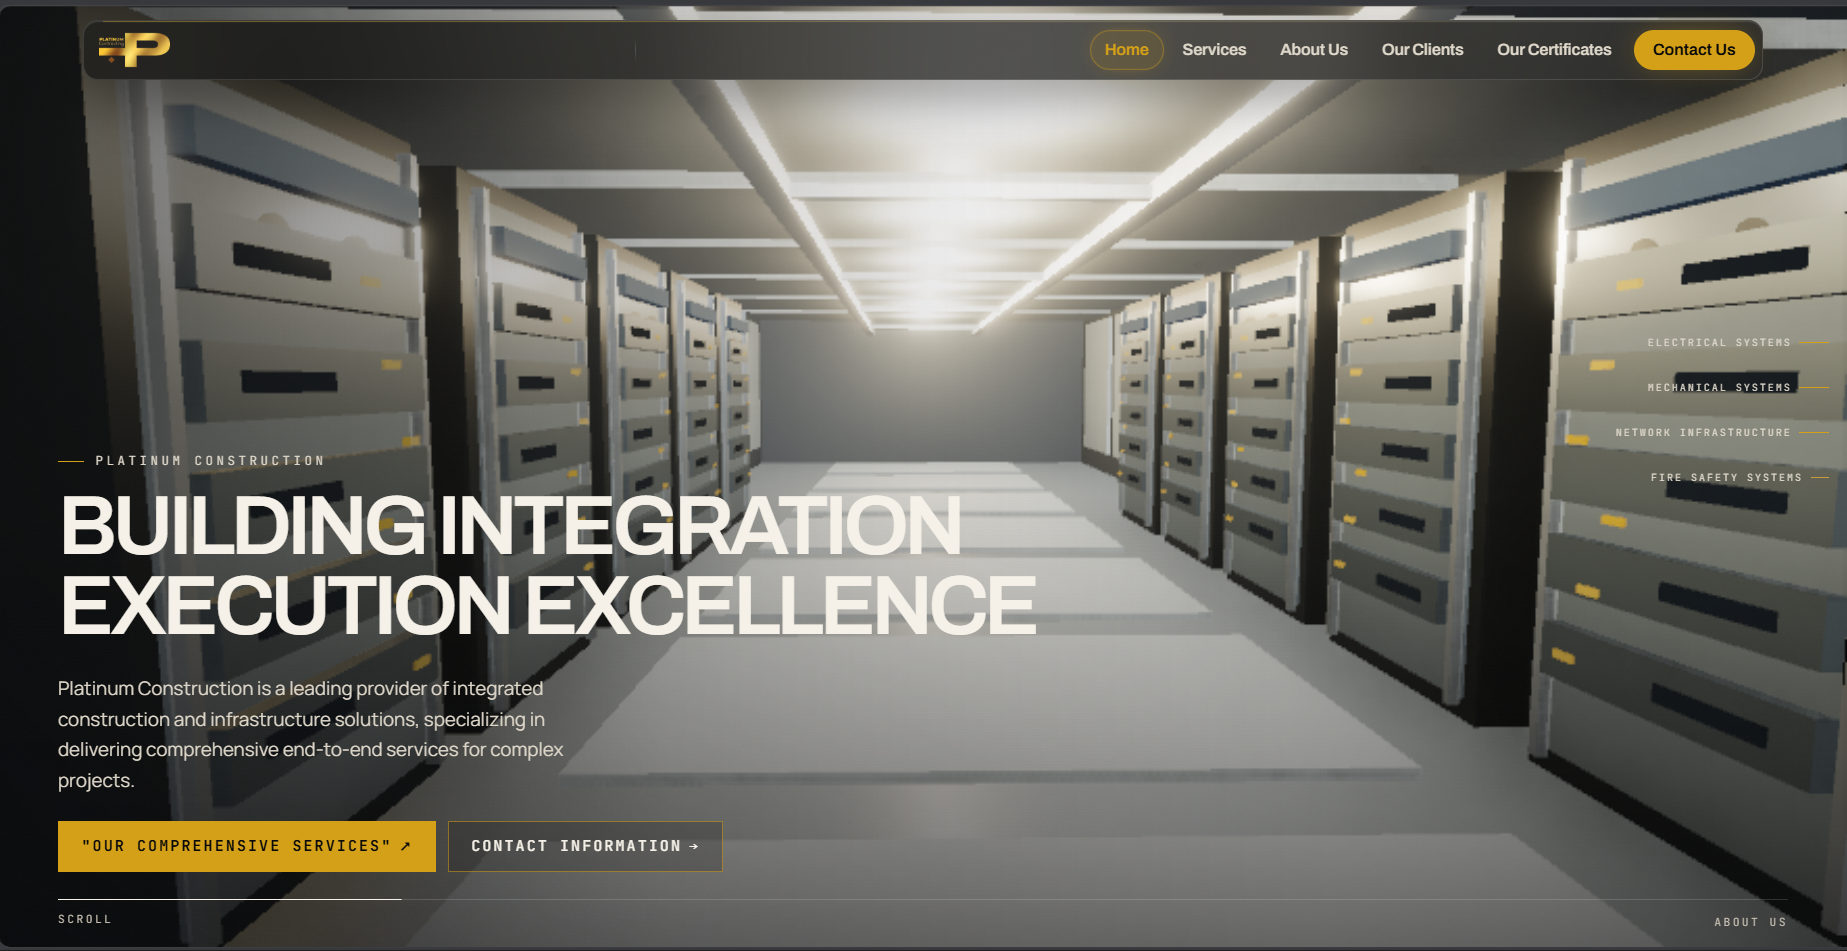The image size is (1847, 951).
Task: Go to the Services menu item
Action: [1214, 50]
